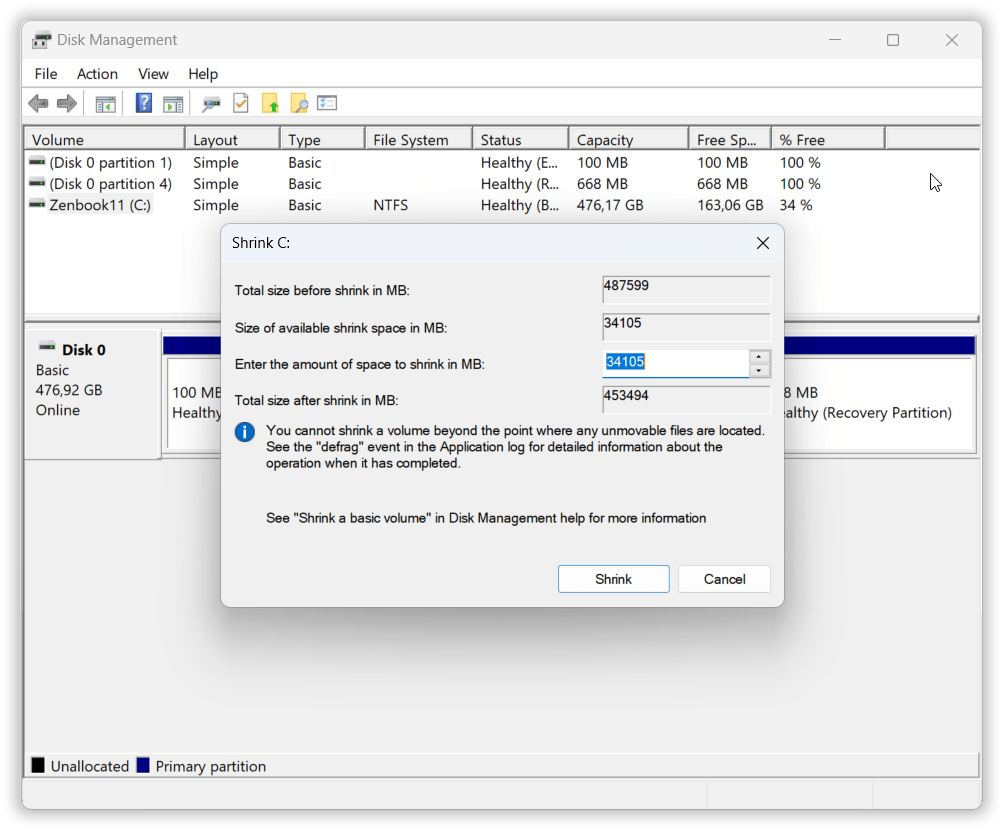Screen dimensions: 1003x830
Task: Click the document with checkmark toolbar icon
Action: (241, 103)
